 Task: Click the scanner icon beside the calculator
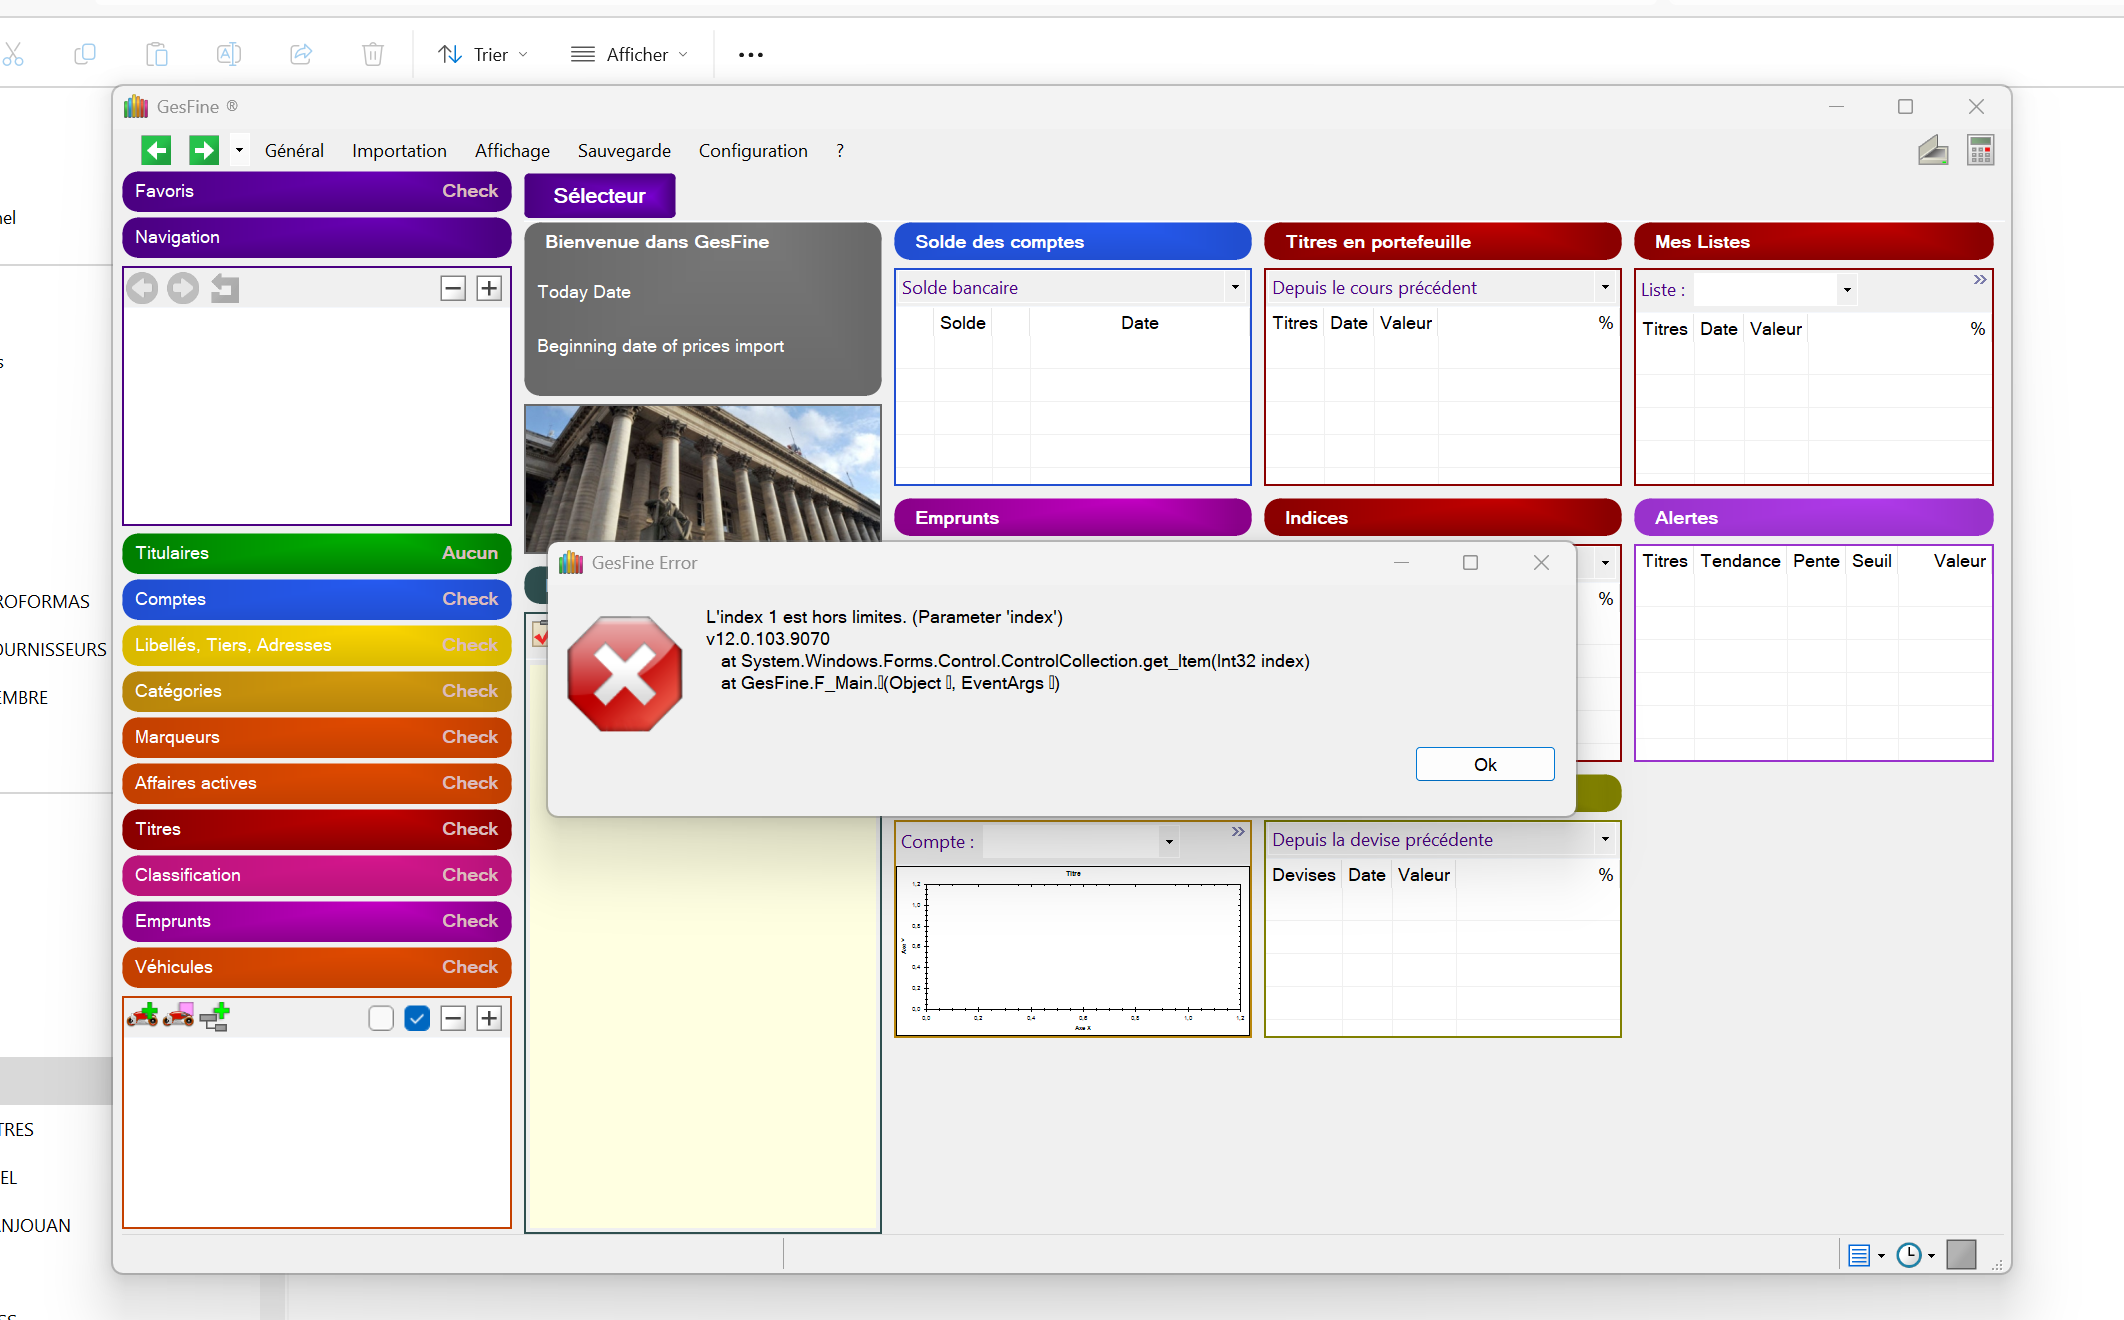[x=1932, y=151]
